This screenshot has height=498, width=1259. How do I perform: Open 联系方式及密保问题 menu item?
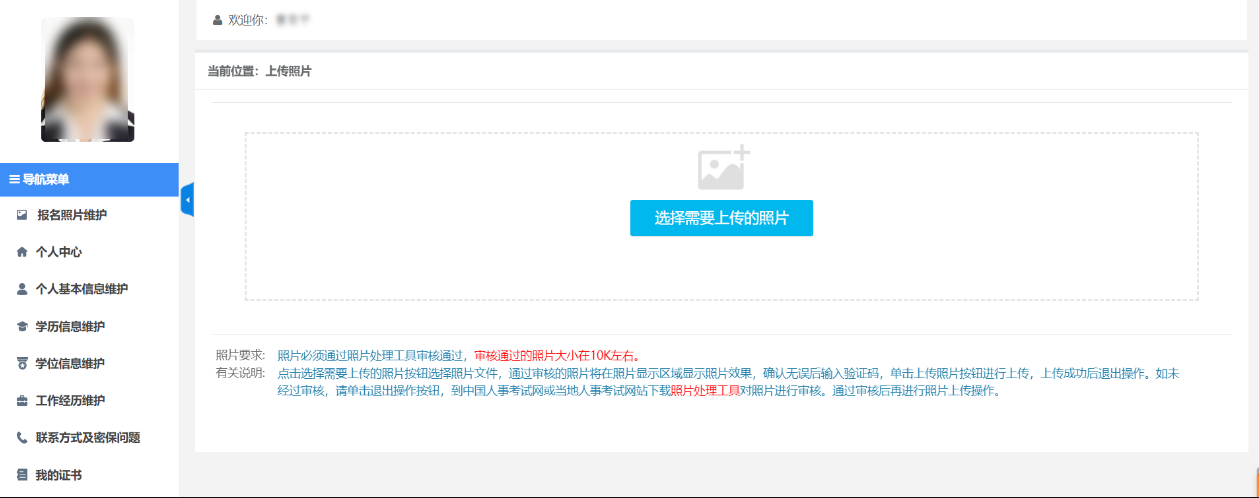(x=89, y=438)
